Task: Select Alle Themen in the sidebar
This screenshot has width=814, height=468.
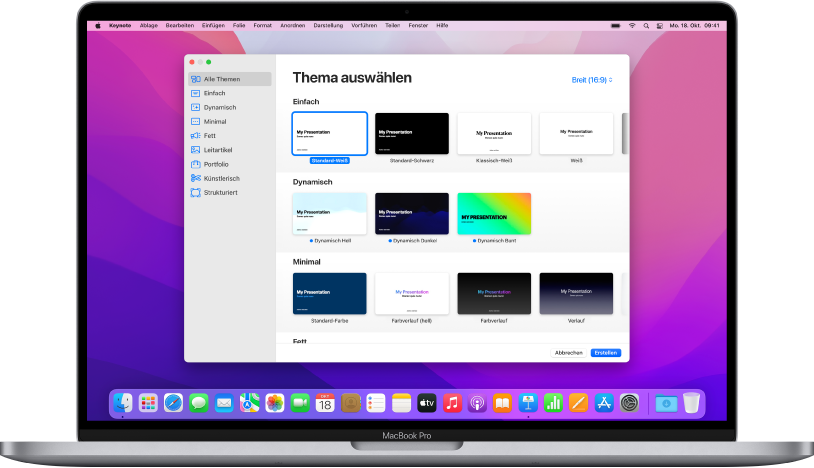Action: click(229, 79)
